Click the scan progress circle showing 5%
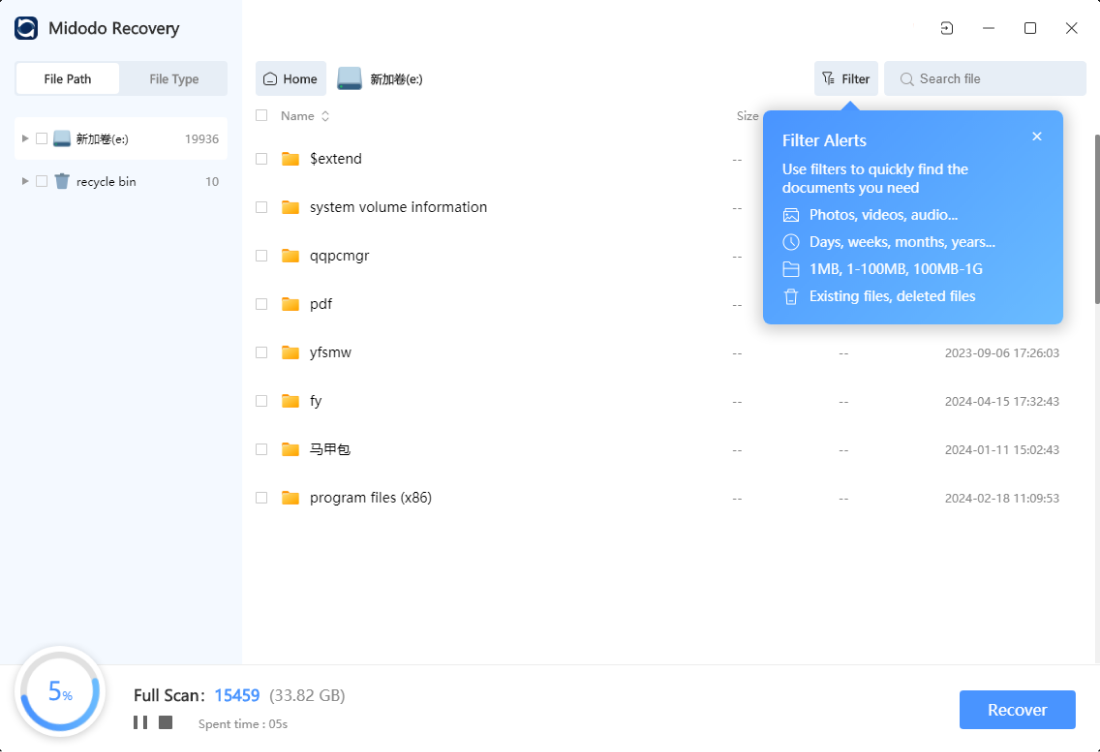This screenshot has width=1100, height=752. (x=60, y=692)
